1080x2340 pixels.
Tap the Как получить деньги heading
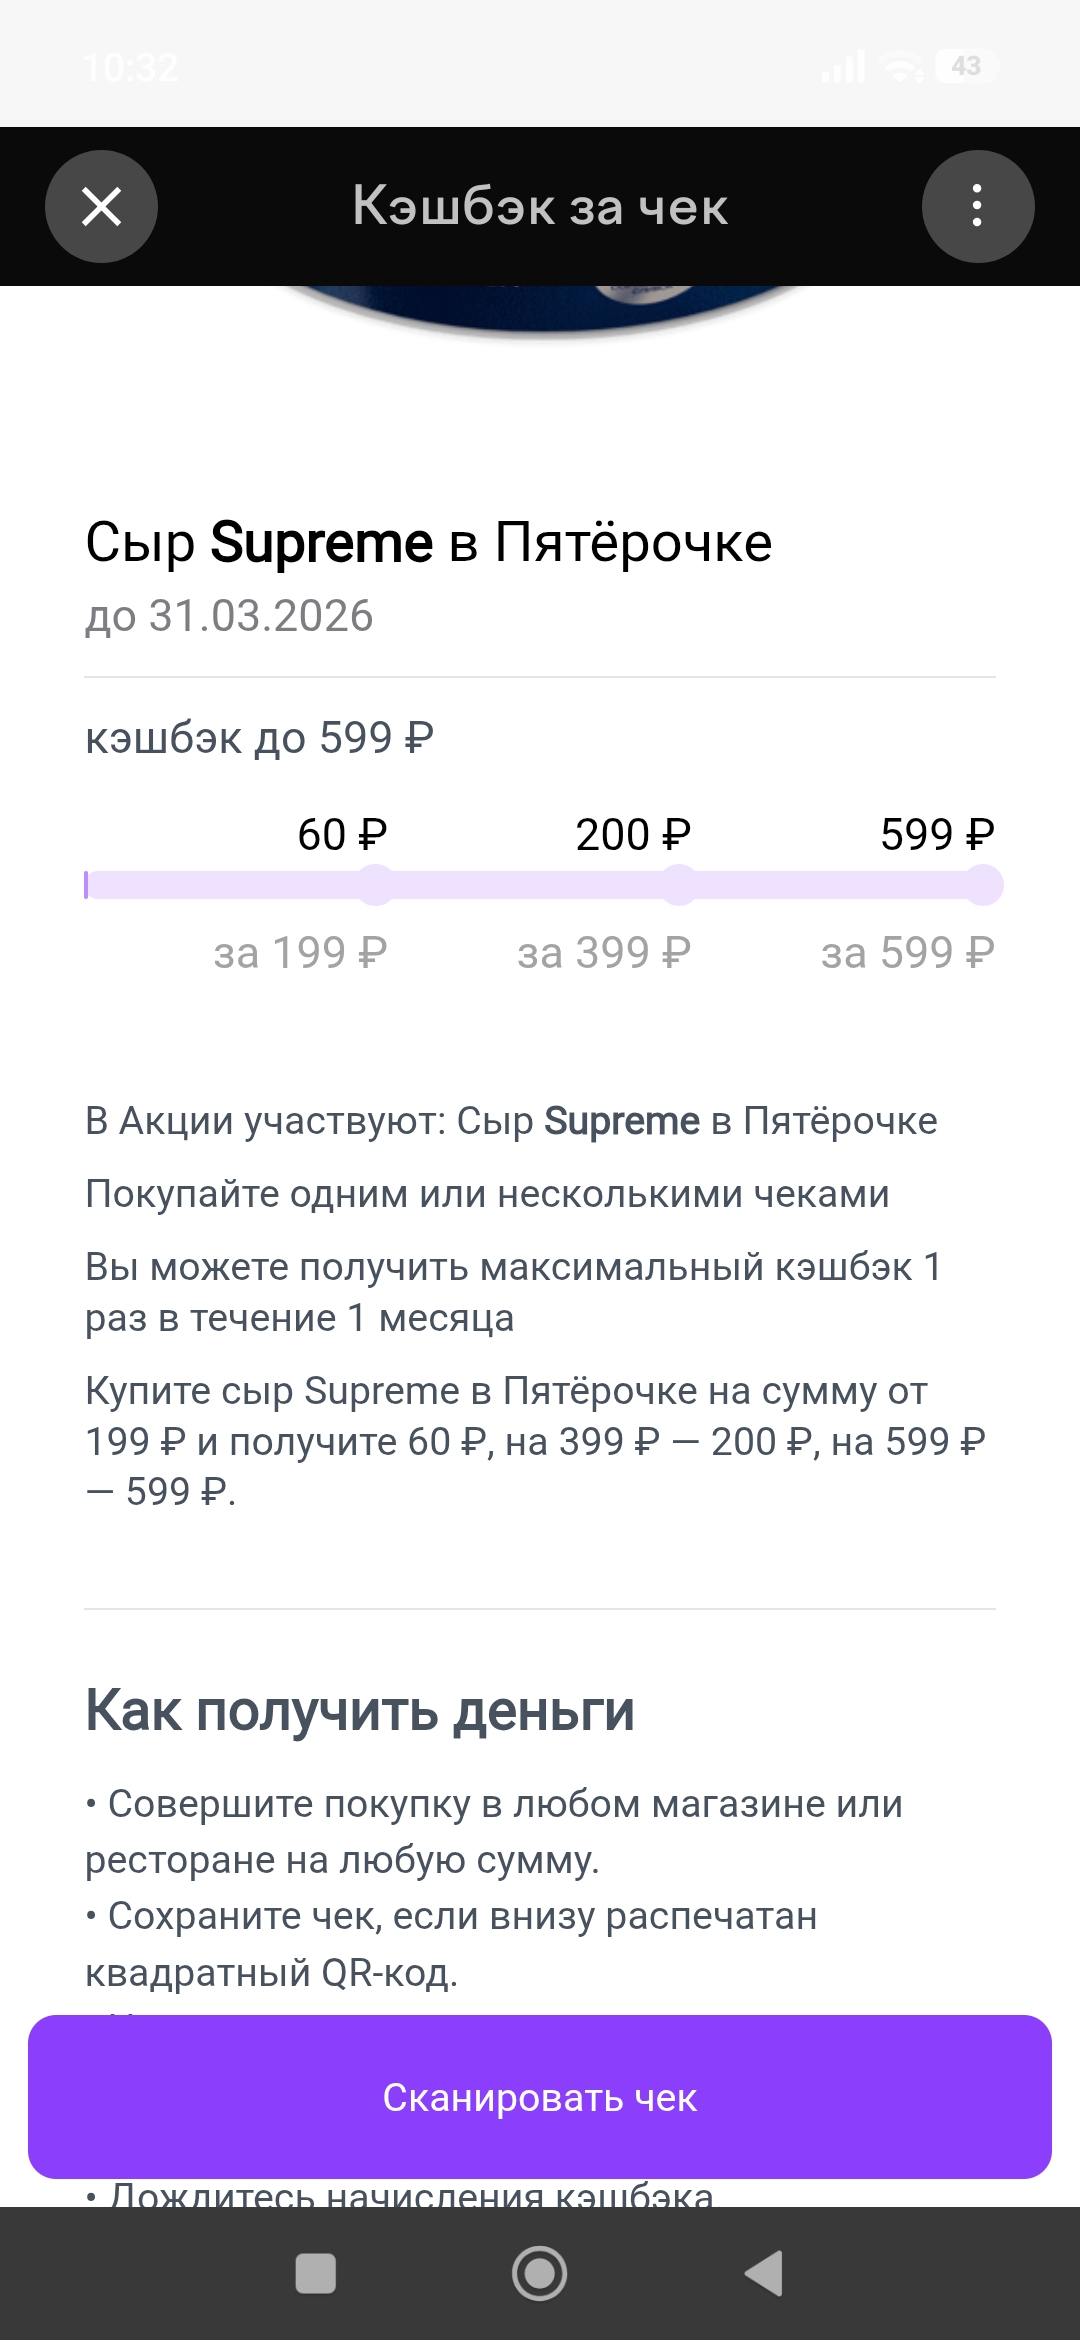click(x=360, y=1711)
